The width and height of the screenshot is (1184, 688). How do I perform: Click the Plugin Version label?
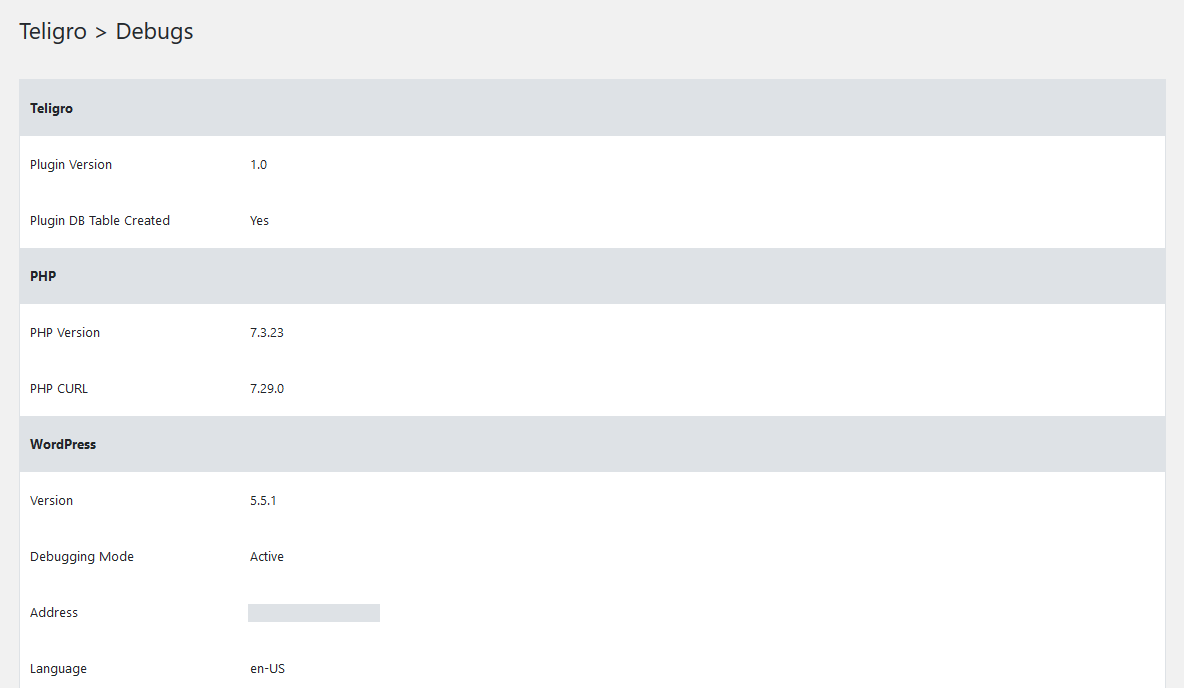pos(71,165)
